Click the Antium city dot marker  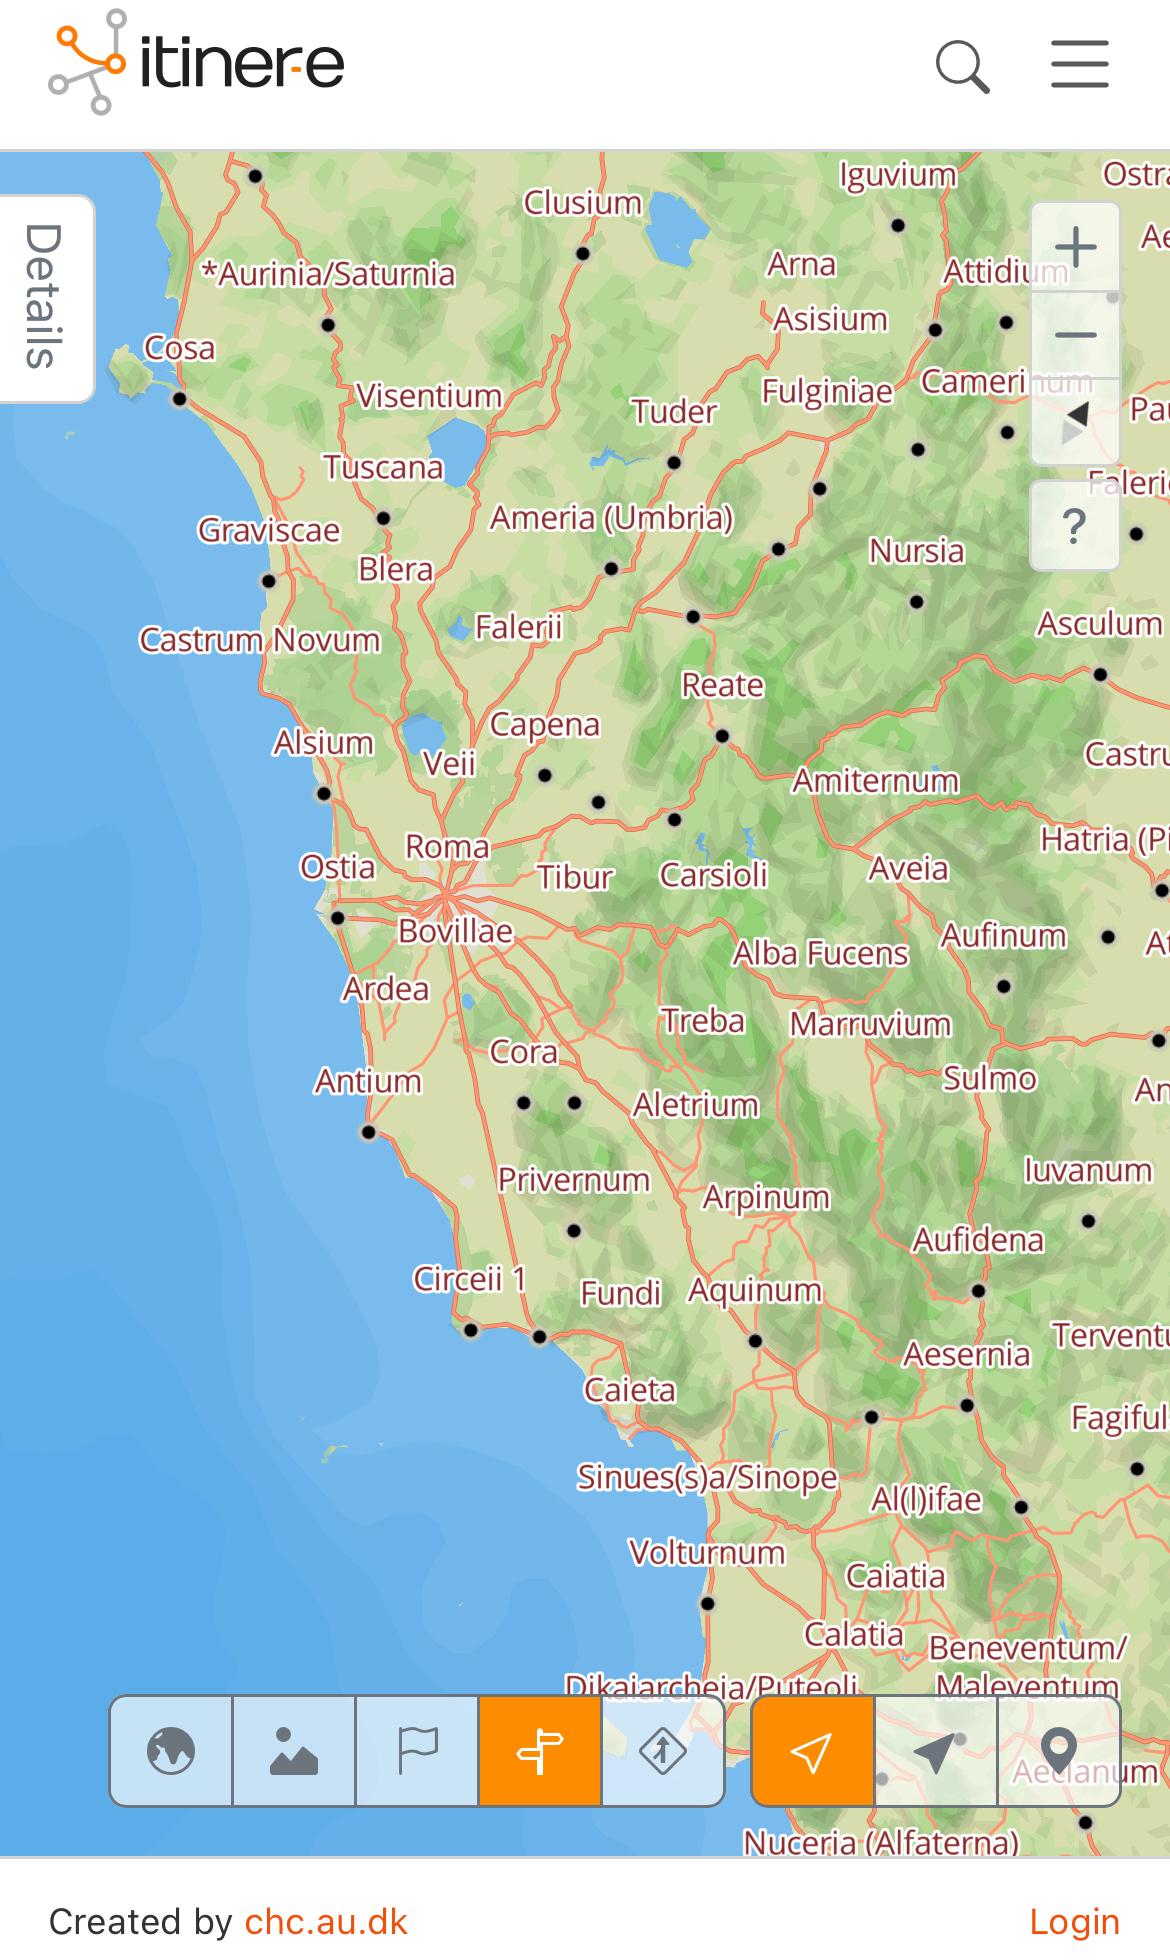click(x=368, y=1133)
